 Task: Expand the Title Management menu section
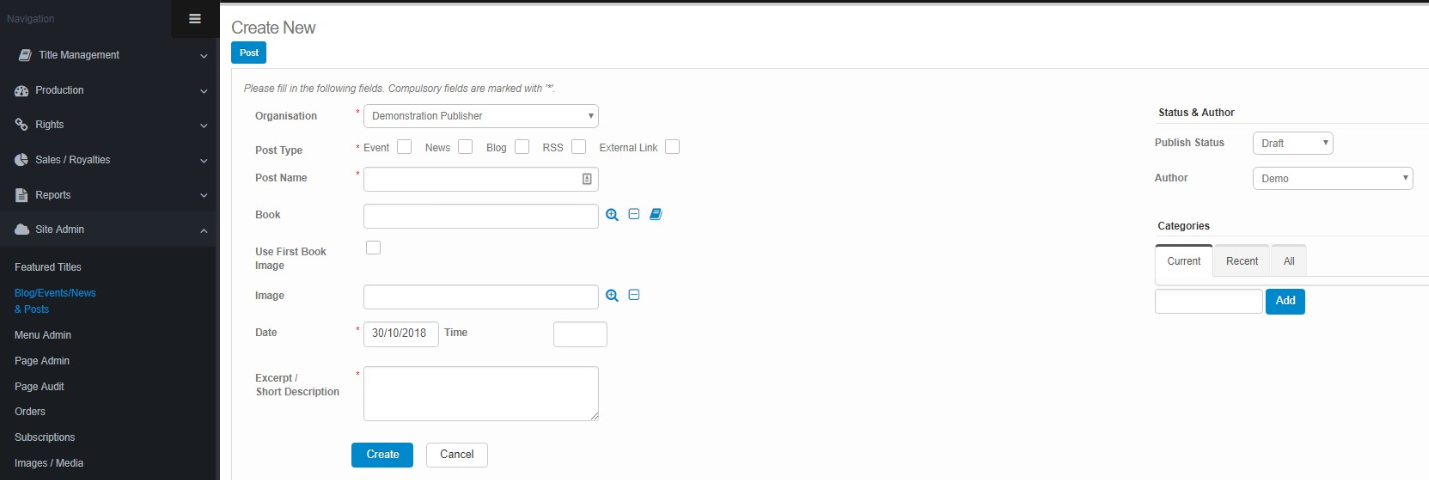(x=110, y=55)
